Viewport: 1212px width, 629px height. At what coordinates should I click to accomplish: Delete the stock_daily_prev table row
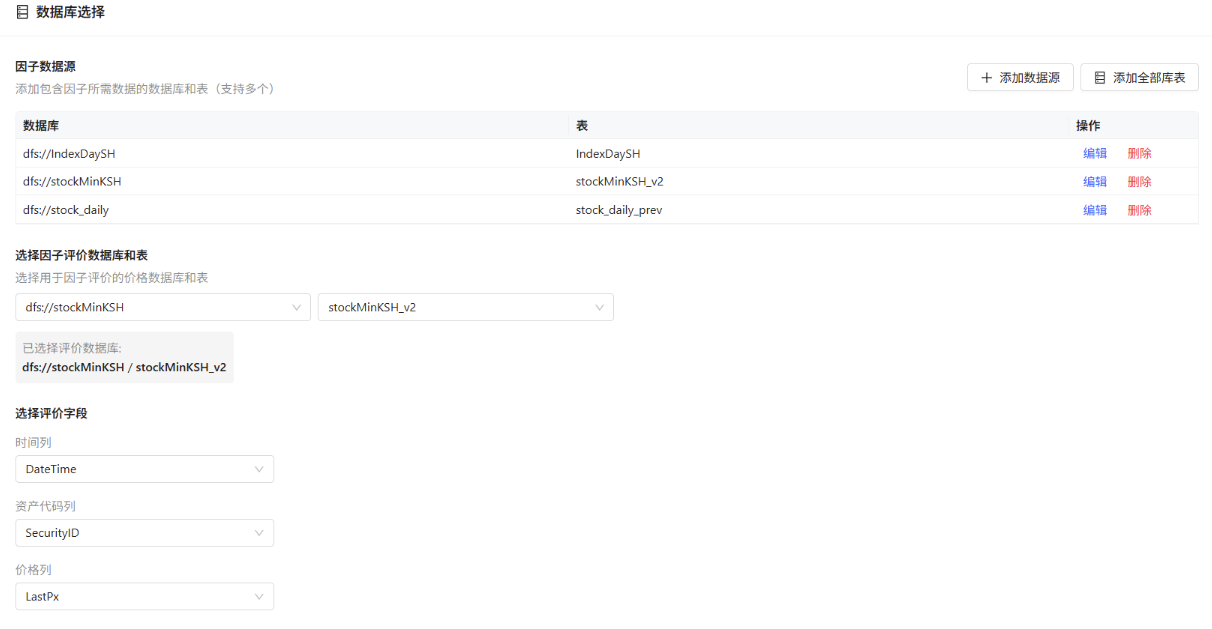pos(1139,210)
